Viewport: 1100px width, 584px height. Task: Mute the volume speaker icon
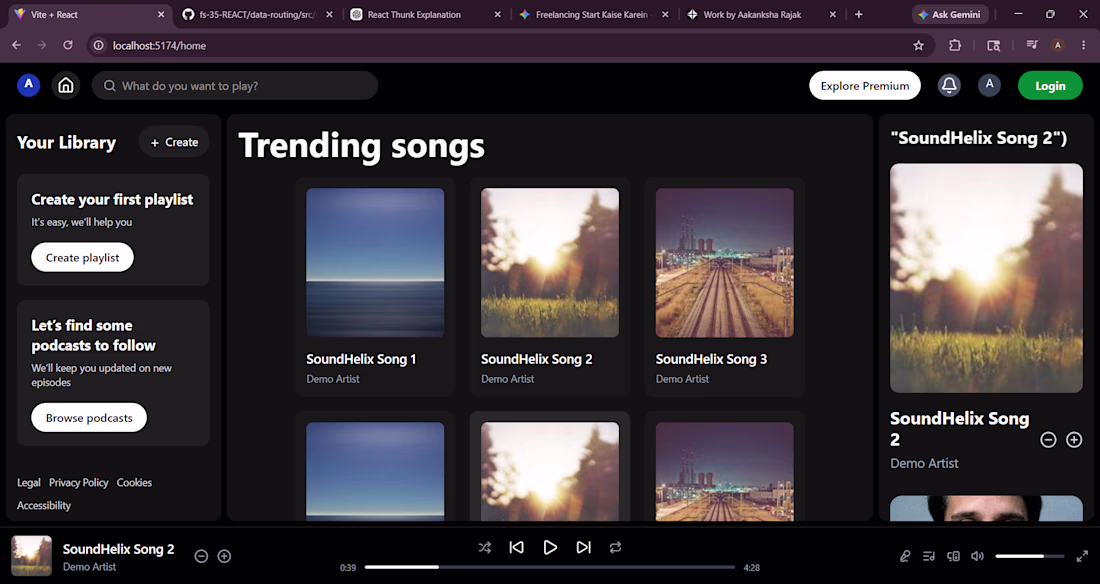pos(977,556)
